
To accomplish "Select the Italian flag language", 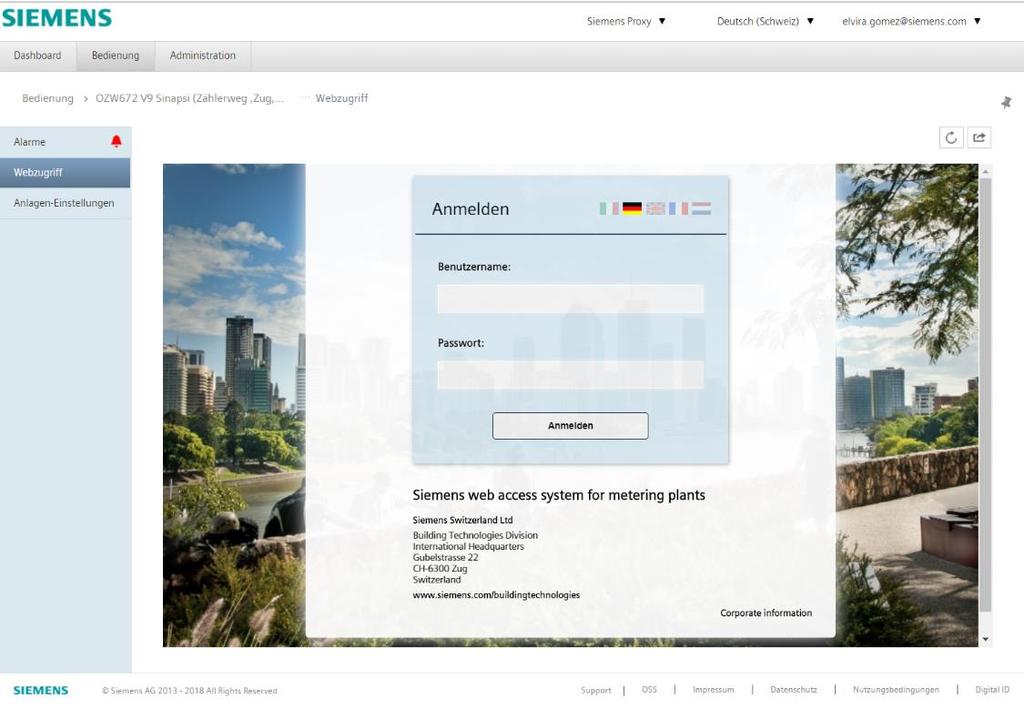I will 609,208.
